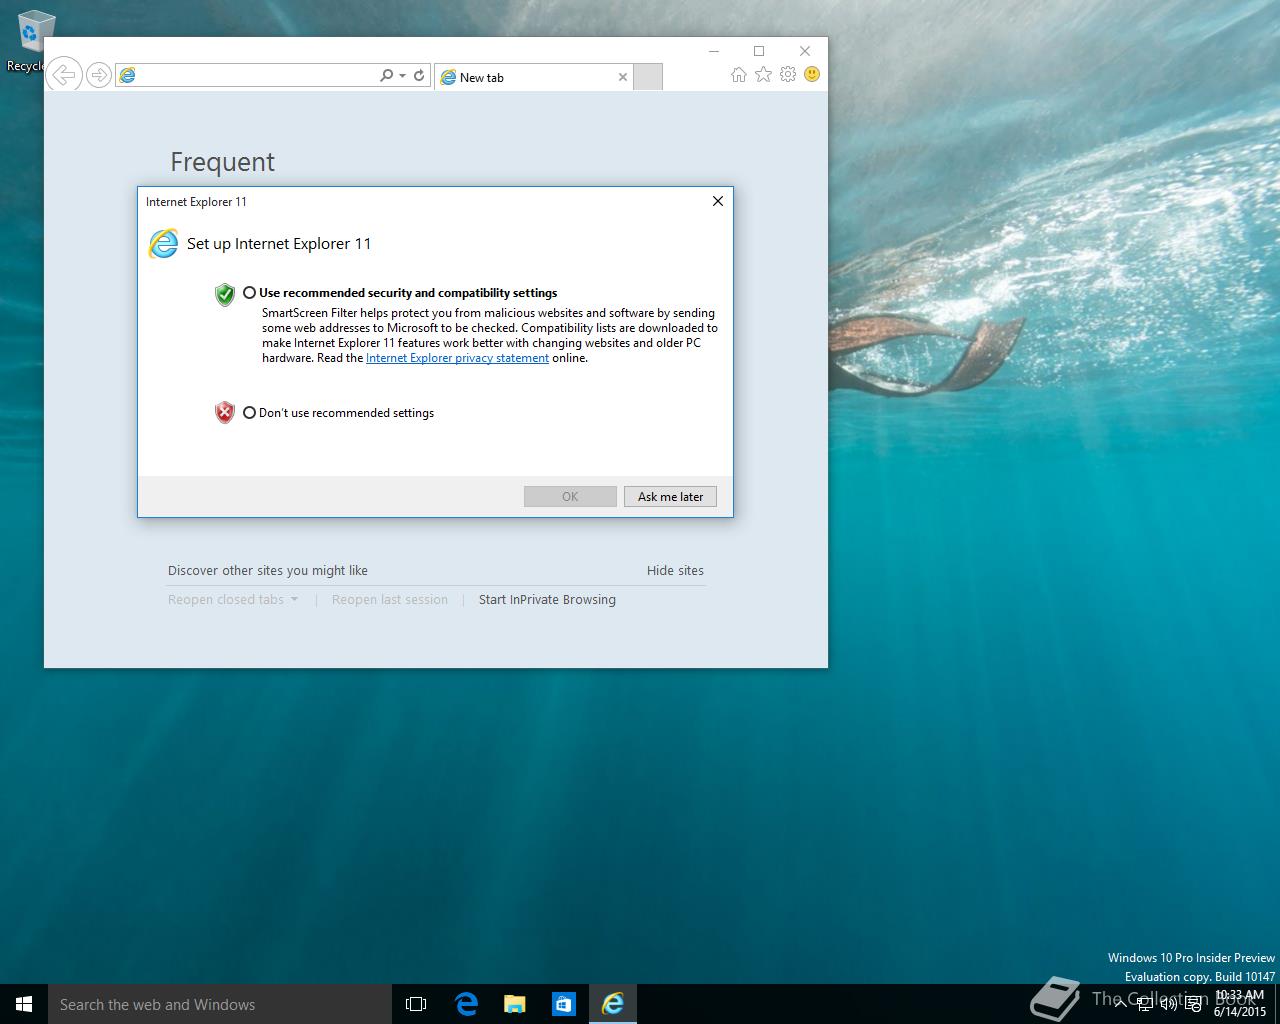Expand the address bar autocomplete dropdown arrow
Image resolution: width=1280 pixels, height=1024 pixels.
[x=402, y=76]
